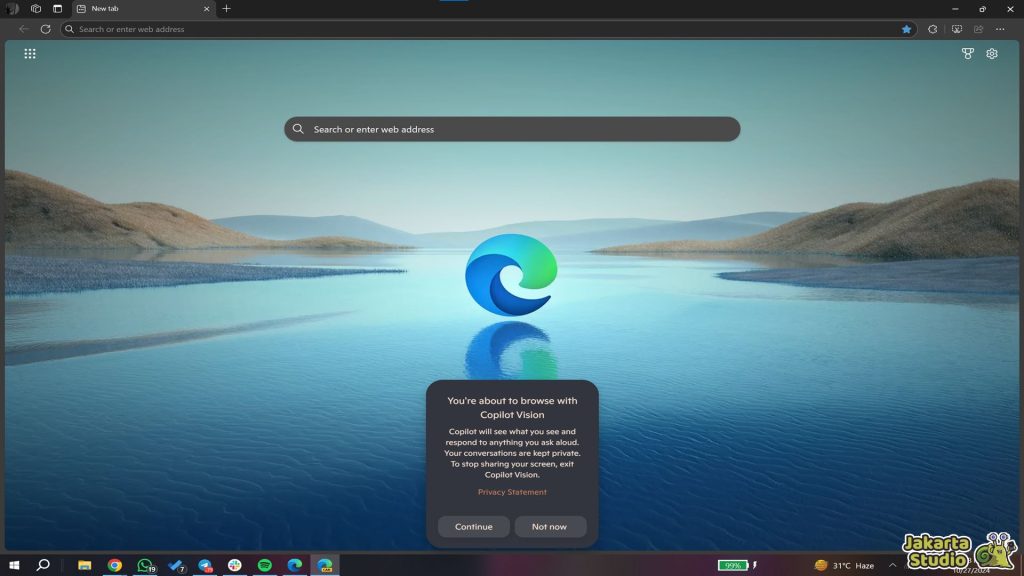Click the refresh icon in the browser toolbar
1024x576 pixels.
pos(44,29)
